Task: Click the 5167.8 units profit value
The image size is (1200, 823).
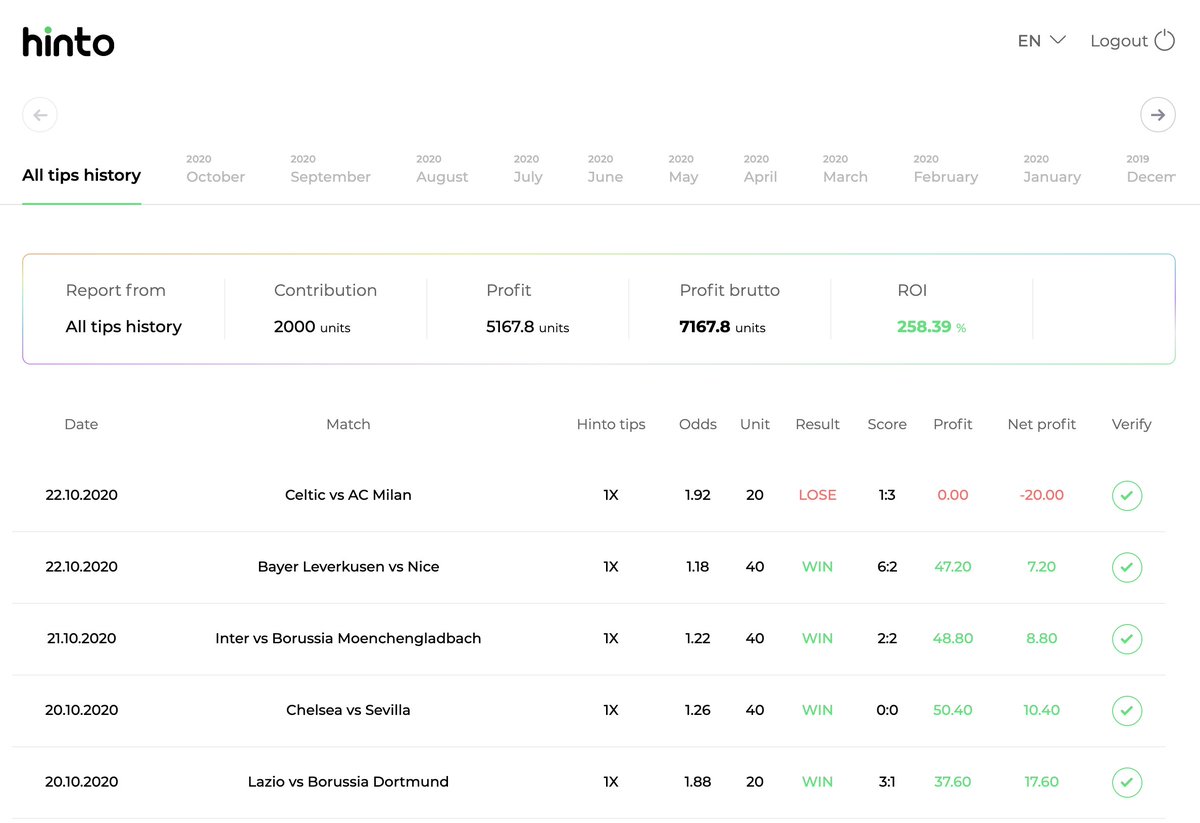Action: click(x=527, y=327)
